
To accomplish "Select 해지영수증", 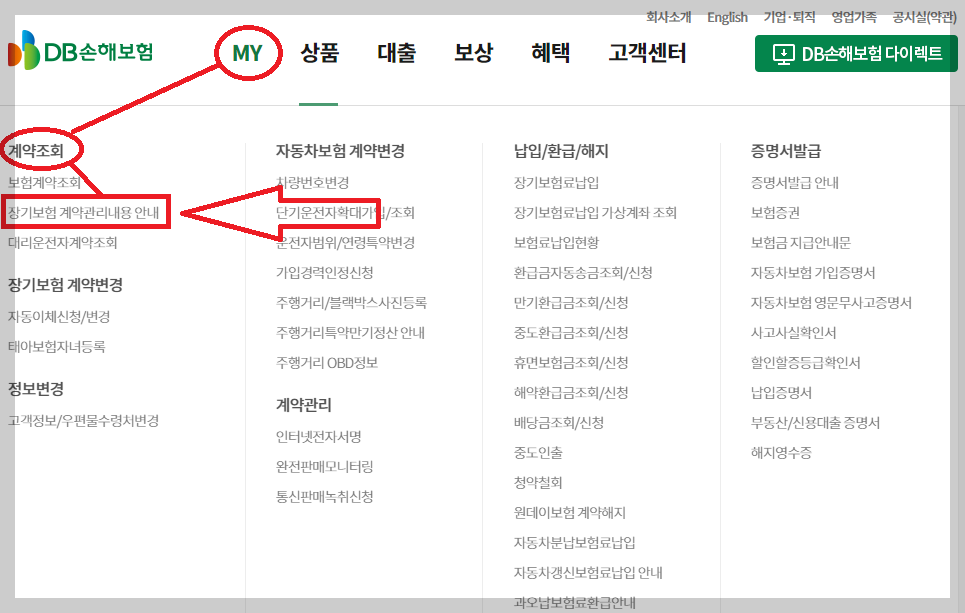I will pos(781,453).
